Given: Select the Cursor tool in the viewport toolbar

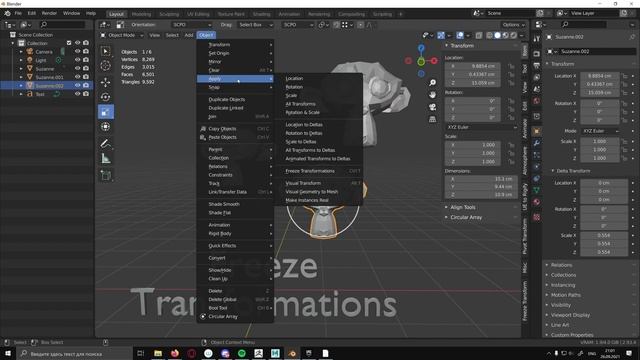Looking at the screenshot, I should click(105, 66).
